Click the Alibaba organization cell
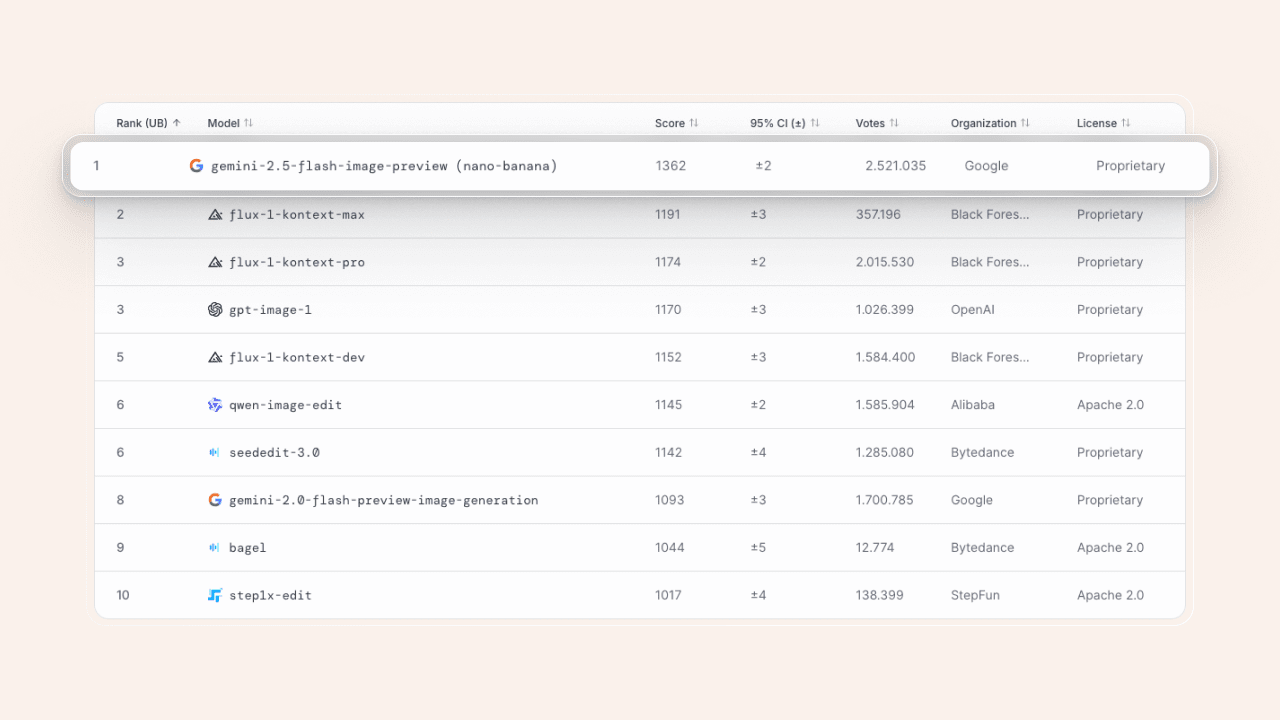 973,405
